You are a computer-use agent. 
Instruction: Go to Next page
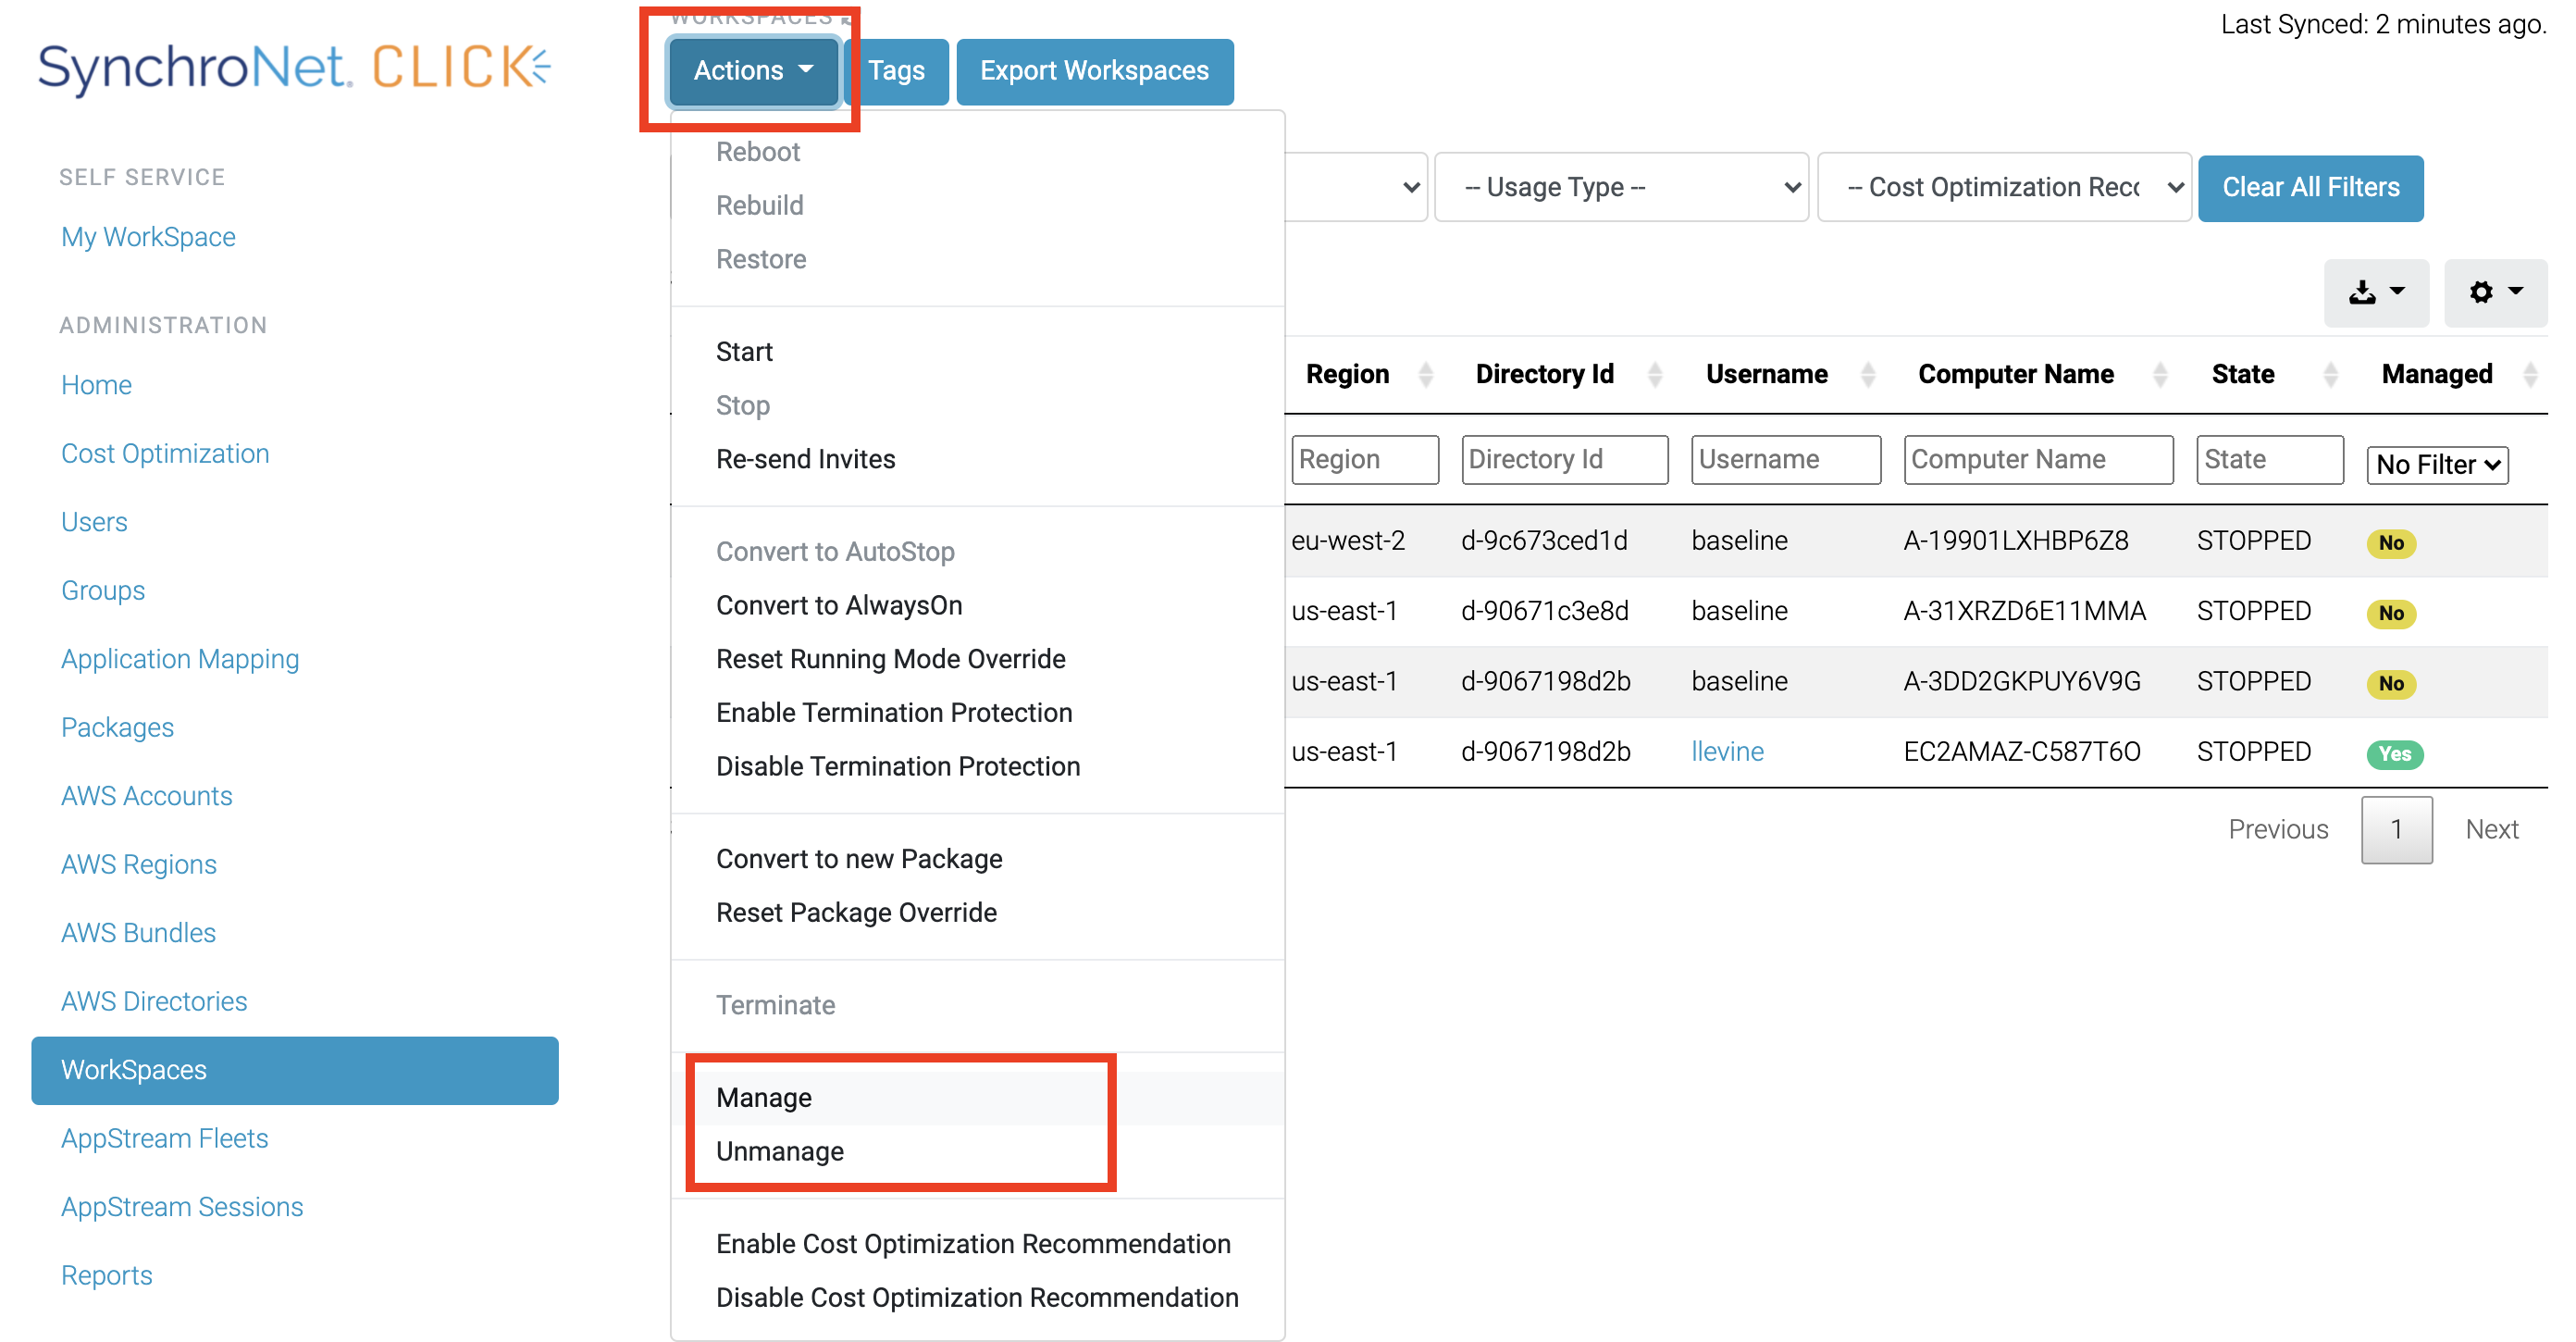click(2491, 829)
